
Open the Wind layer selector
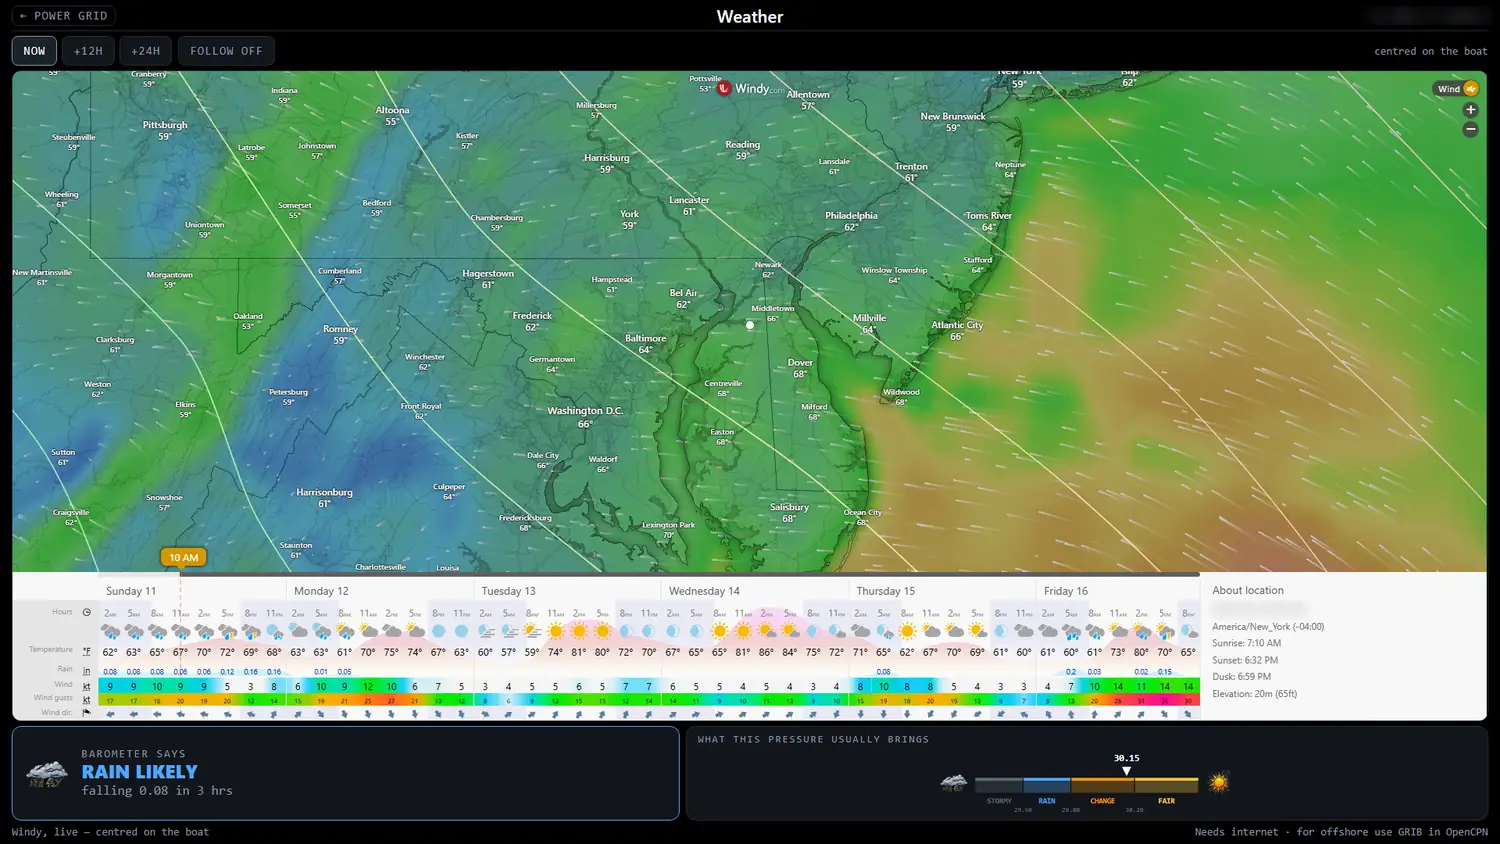tap(1456, 89)
